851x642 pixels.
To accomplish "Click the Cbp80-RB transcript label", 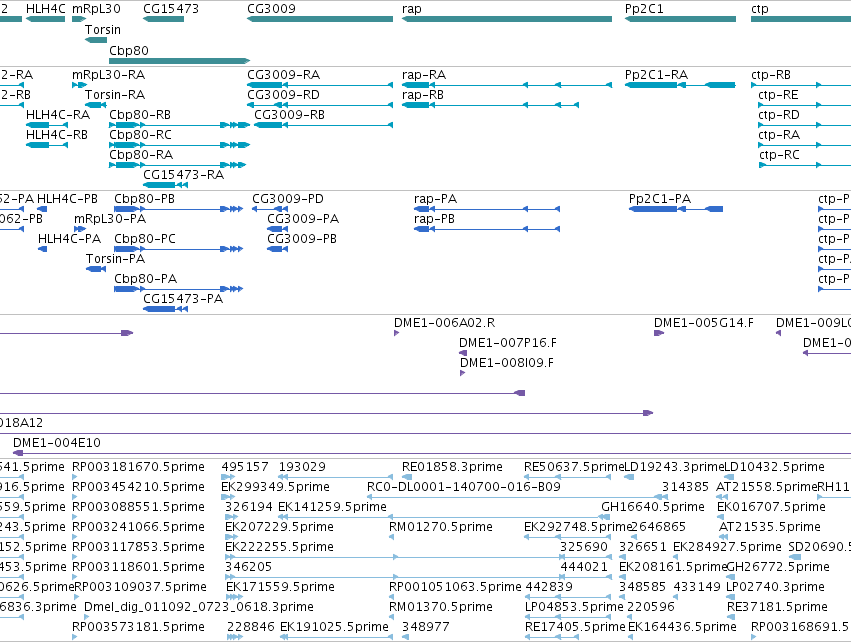I will (x=140, y=115).
